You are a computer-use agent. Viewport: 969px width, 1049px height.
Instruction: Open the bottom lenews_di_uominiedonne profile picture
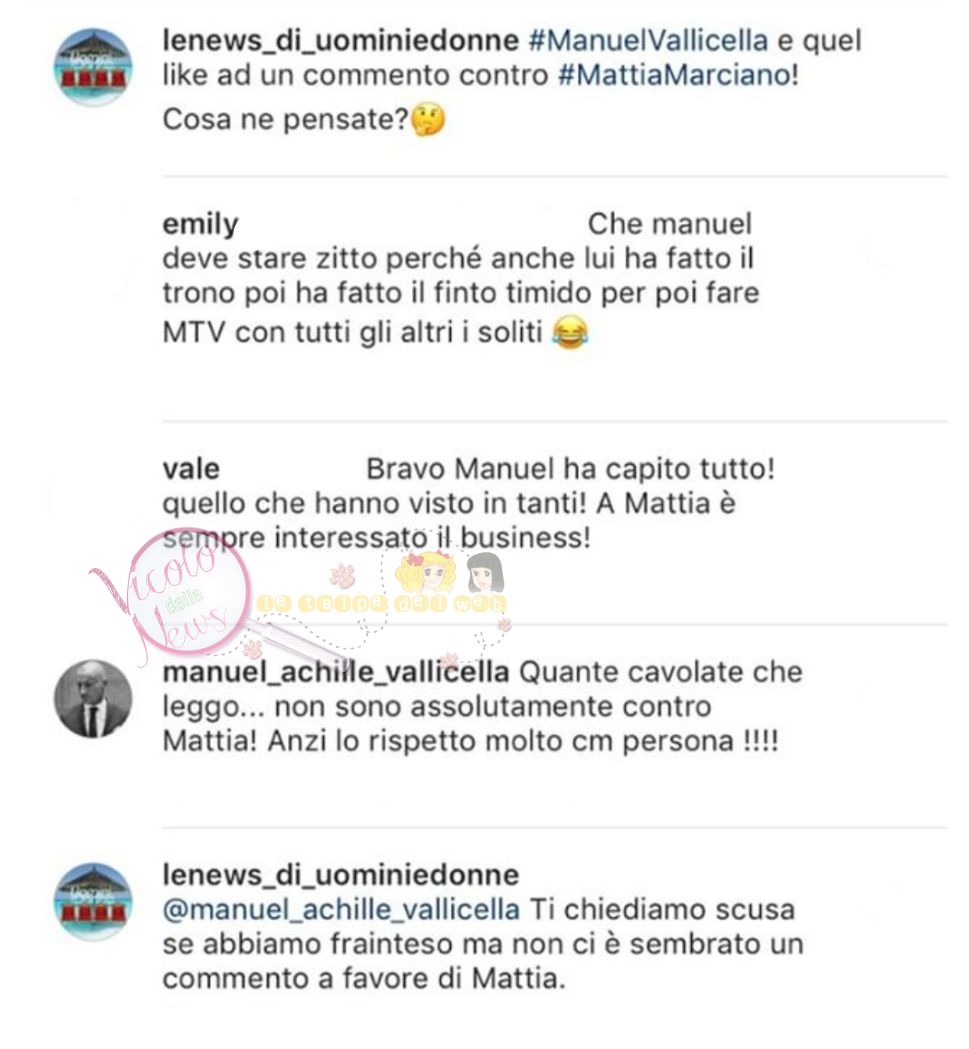point(93,902)
